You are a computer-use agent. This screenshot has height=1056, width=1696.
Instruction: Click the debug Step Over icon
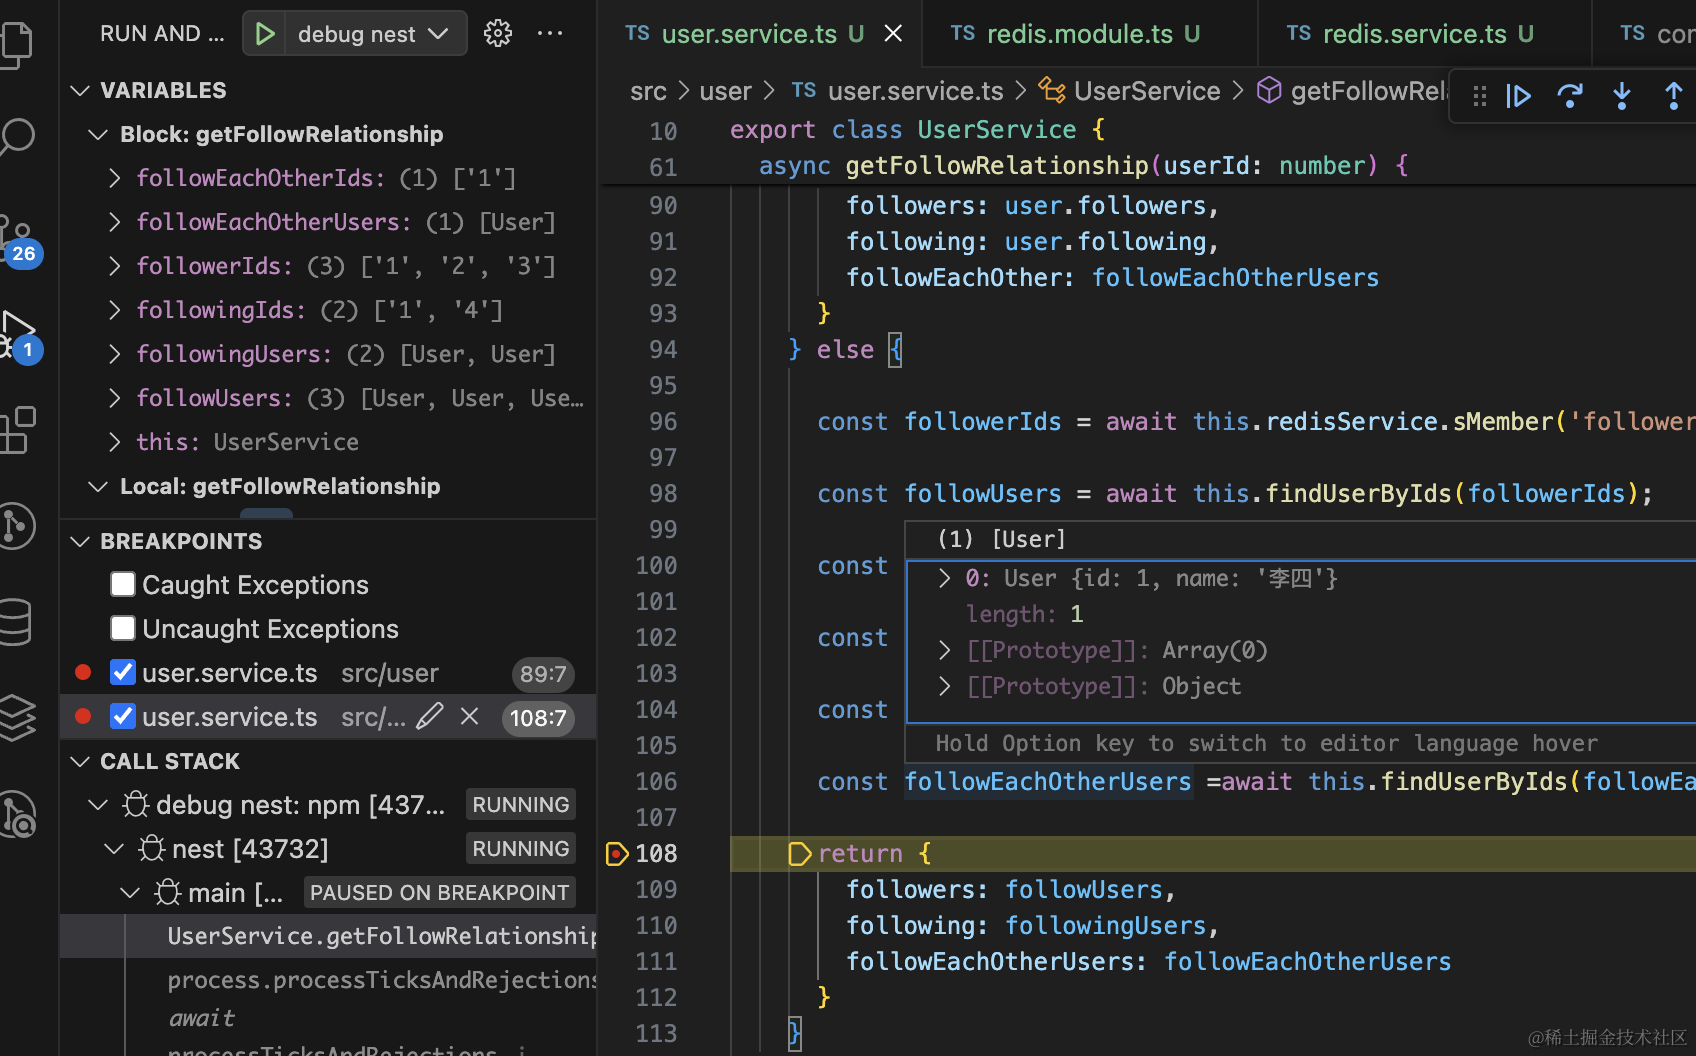[x=1570, y=96]
